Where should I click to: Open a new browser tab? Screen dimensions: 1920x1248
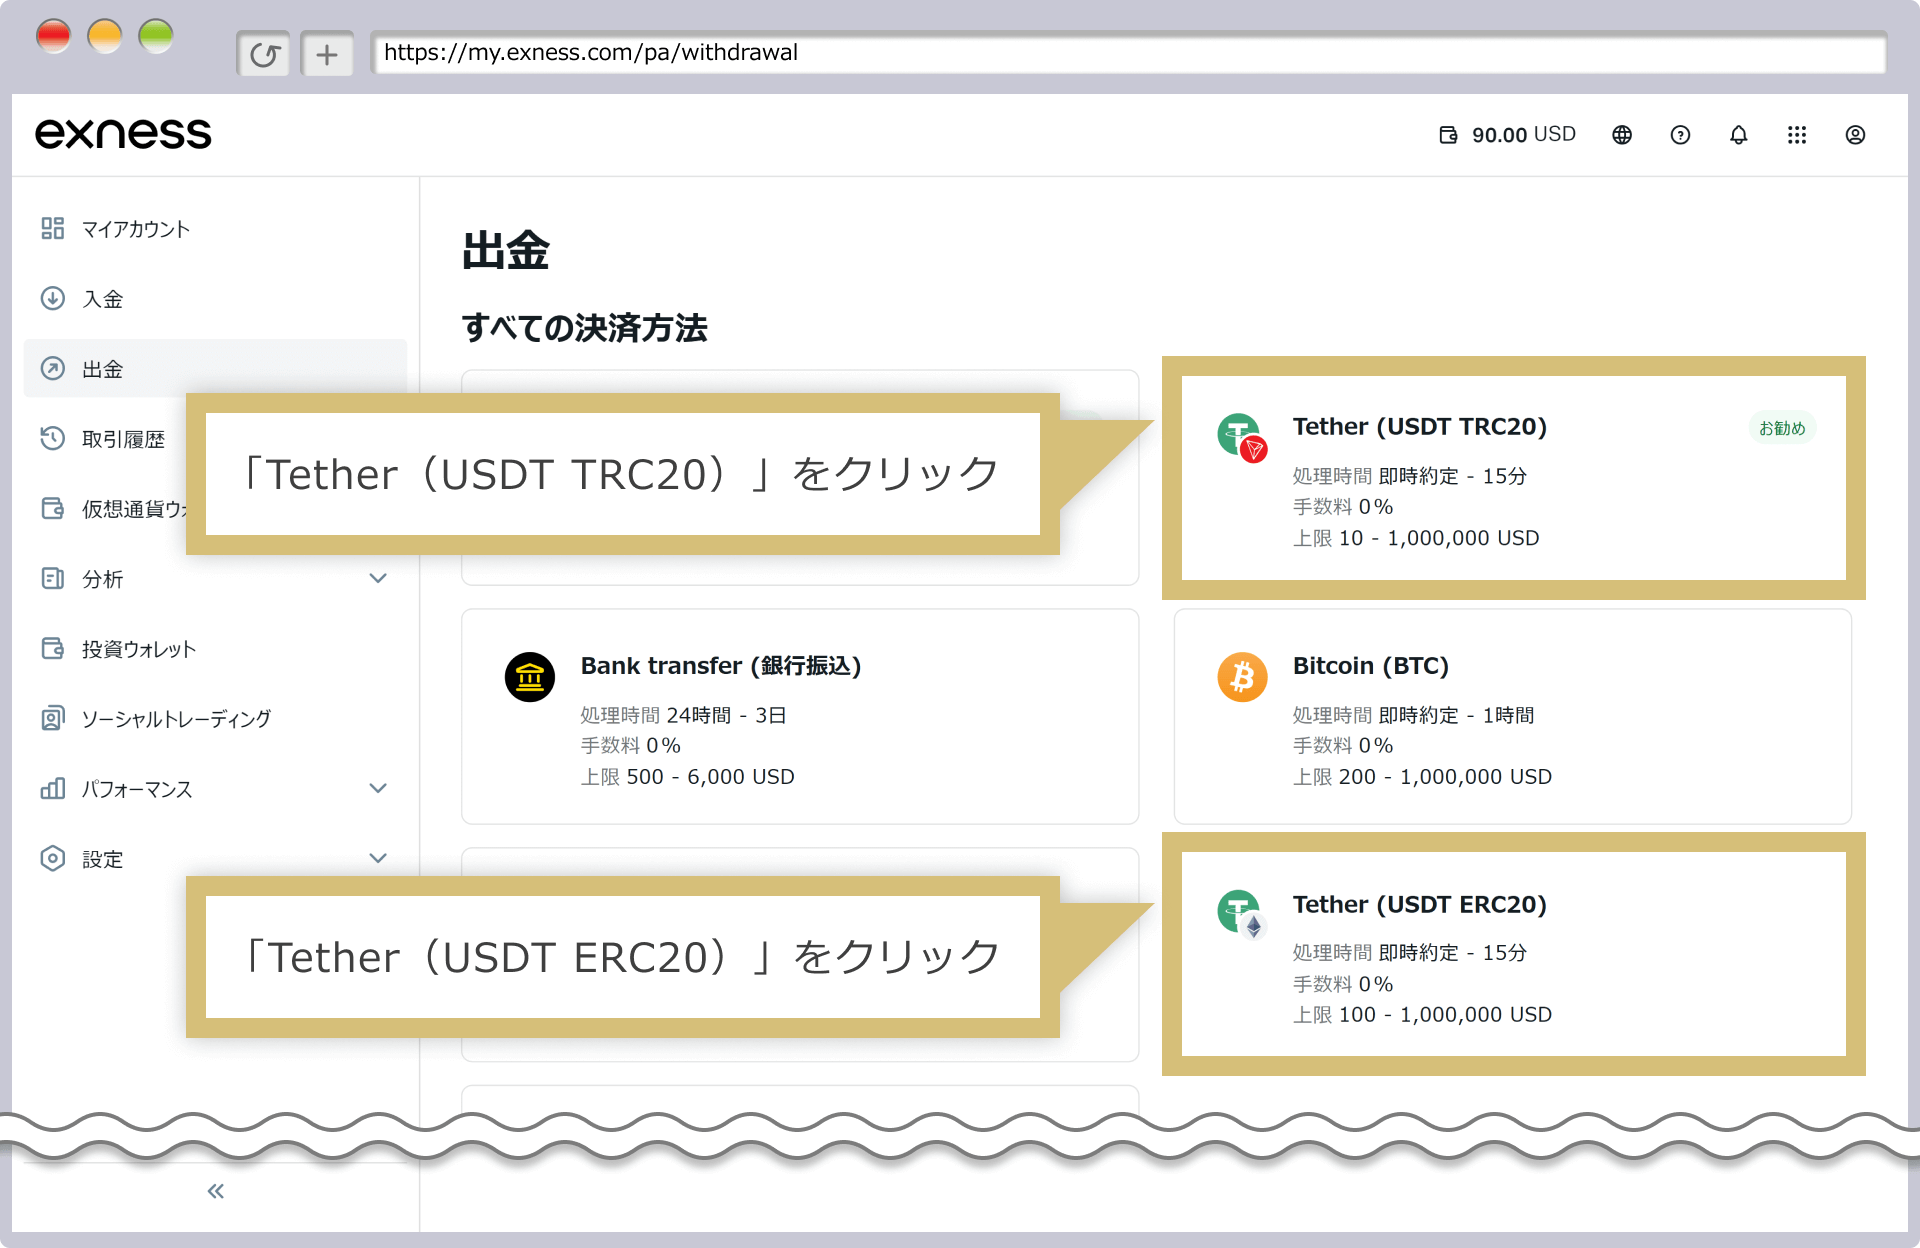327,54
